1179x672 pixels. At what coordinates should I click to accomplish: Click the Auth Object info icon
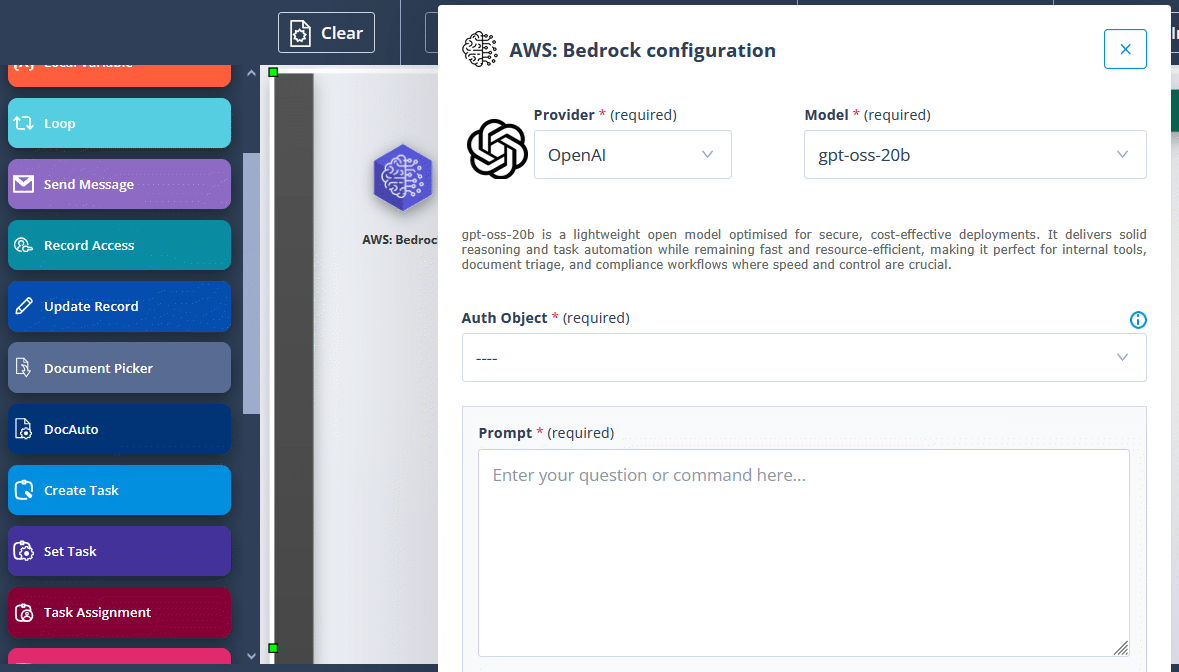click(1138, 320)
